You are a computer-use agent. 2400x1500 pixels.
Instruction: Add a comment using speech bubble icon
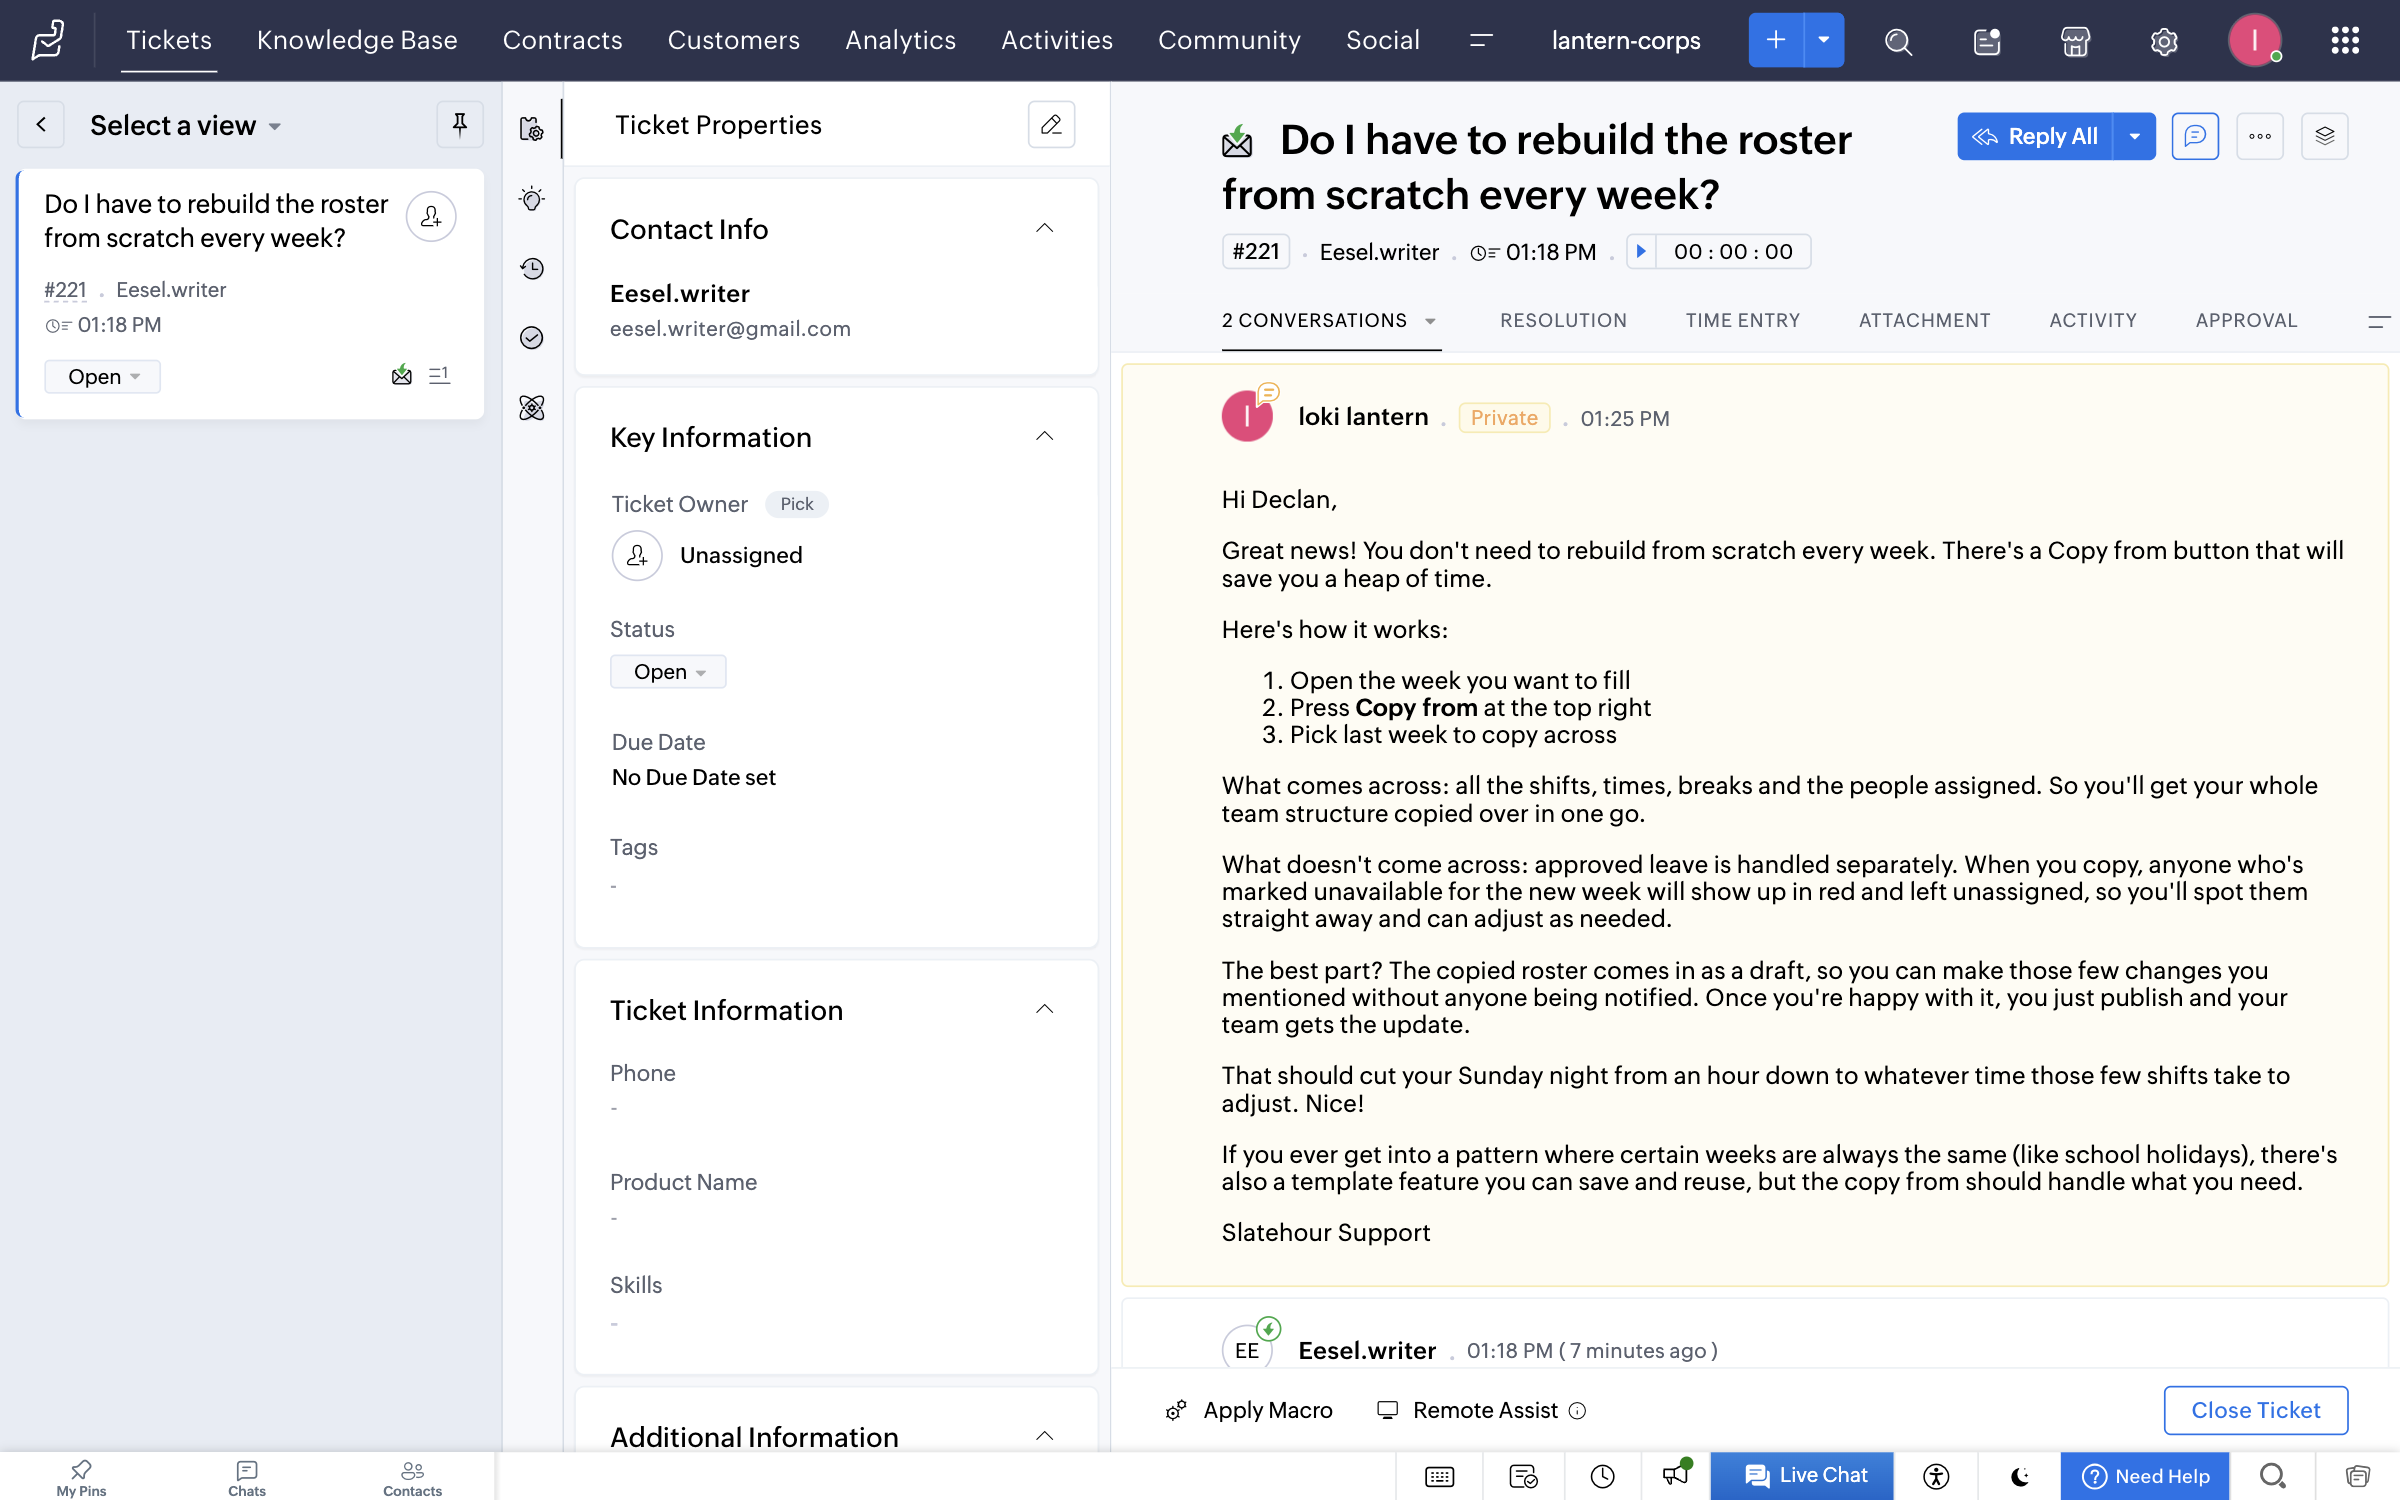pos(2195,136)
